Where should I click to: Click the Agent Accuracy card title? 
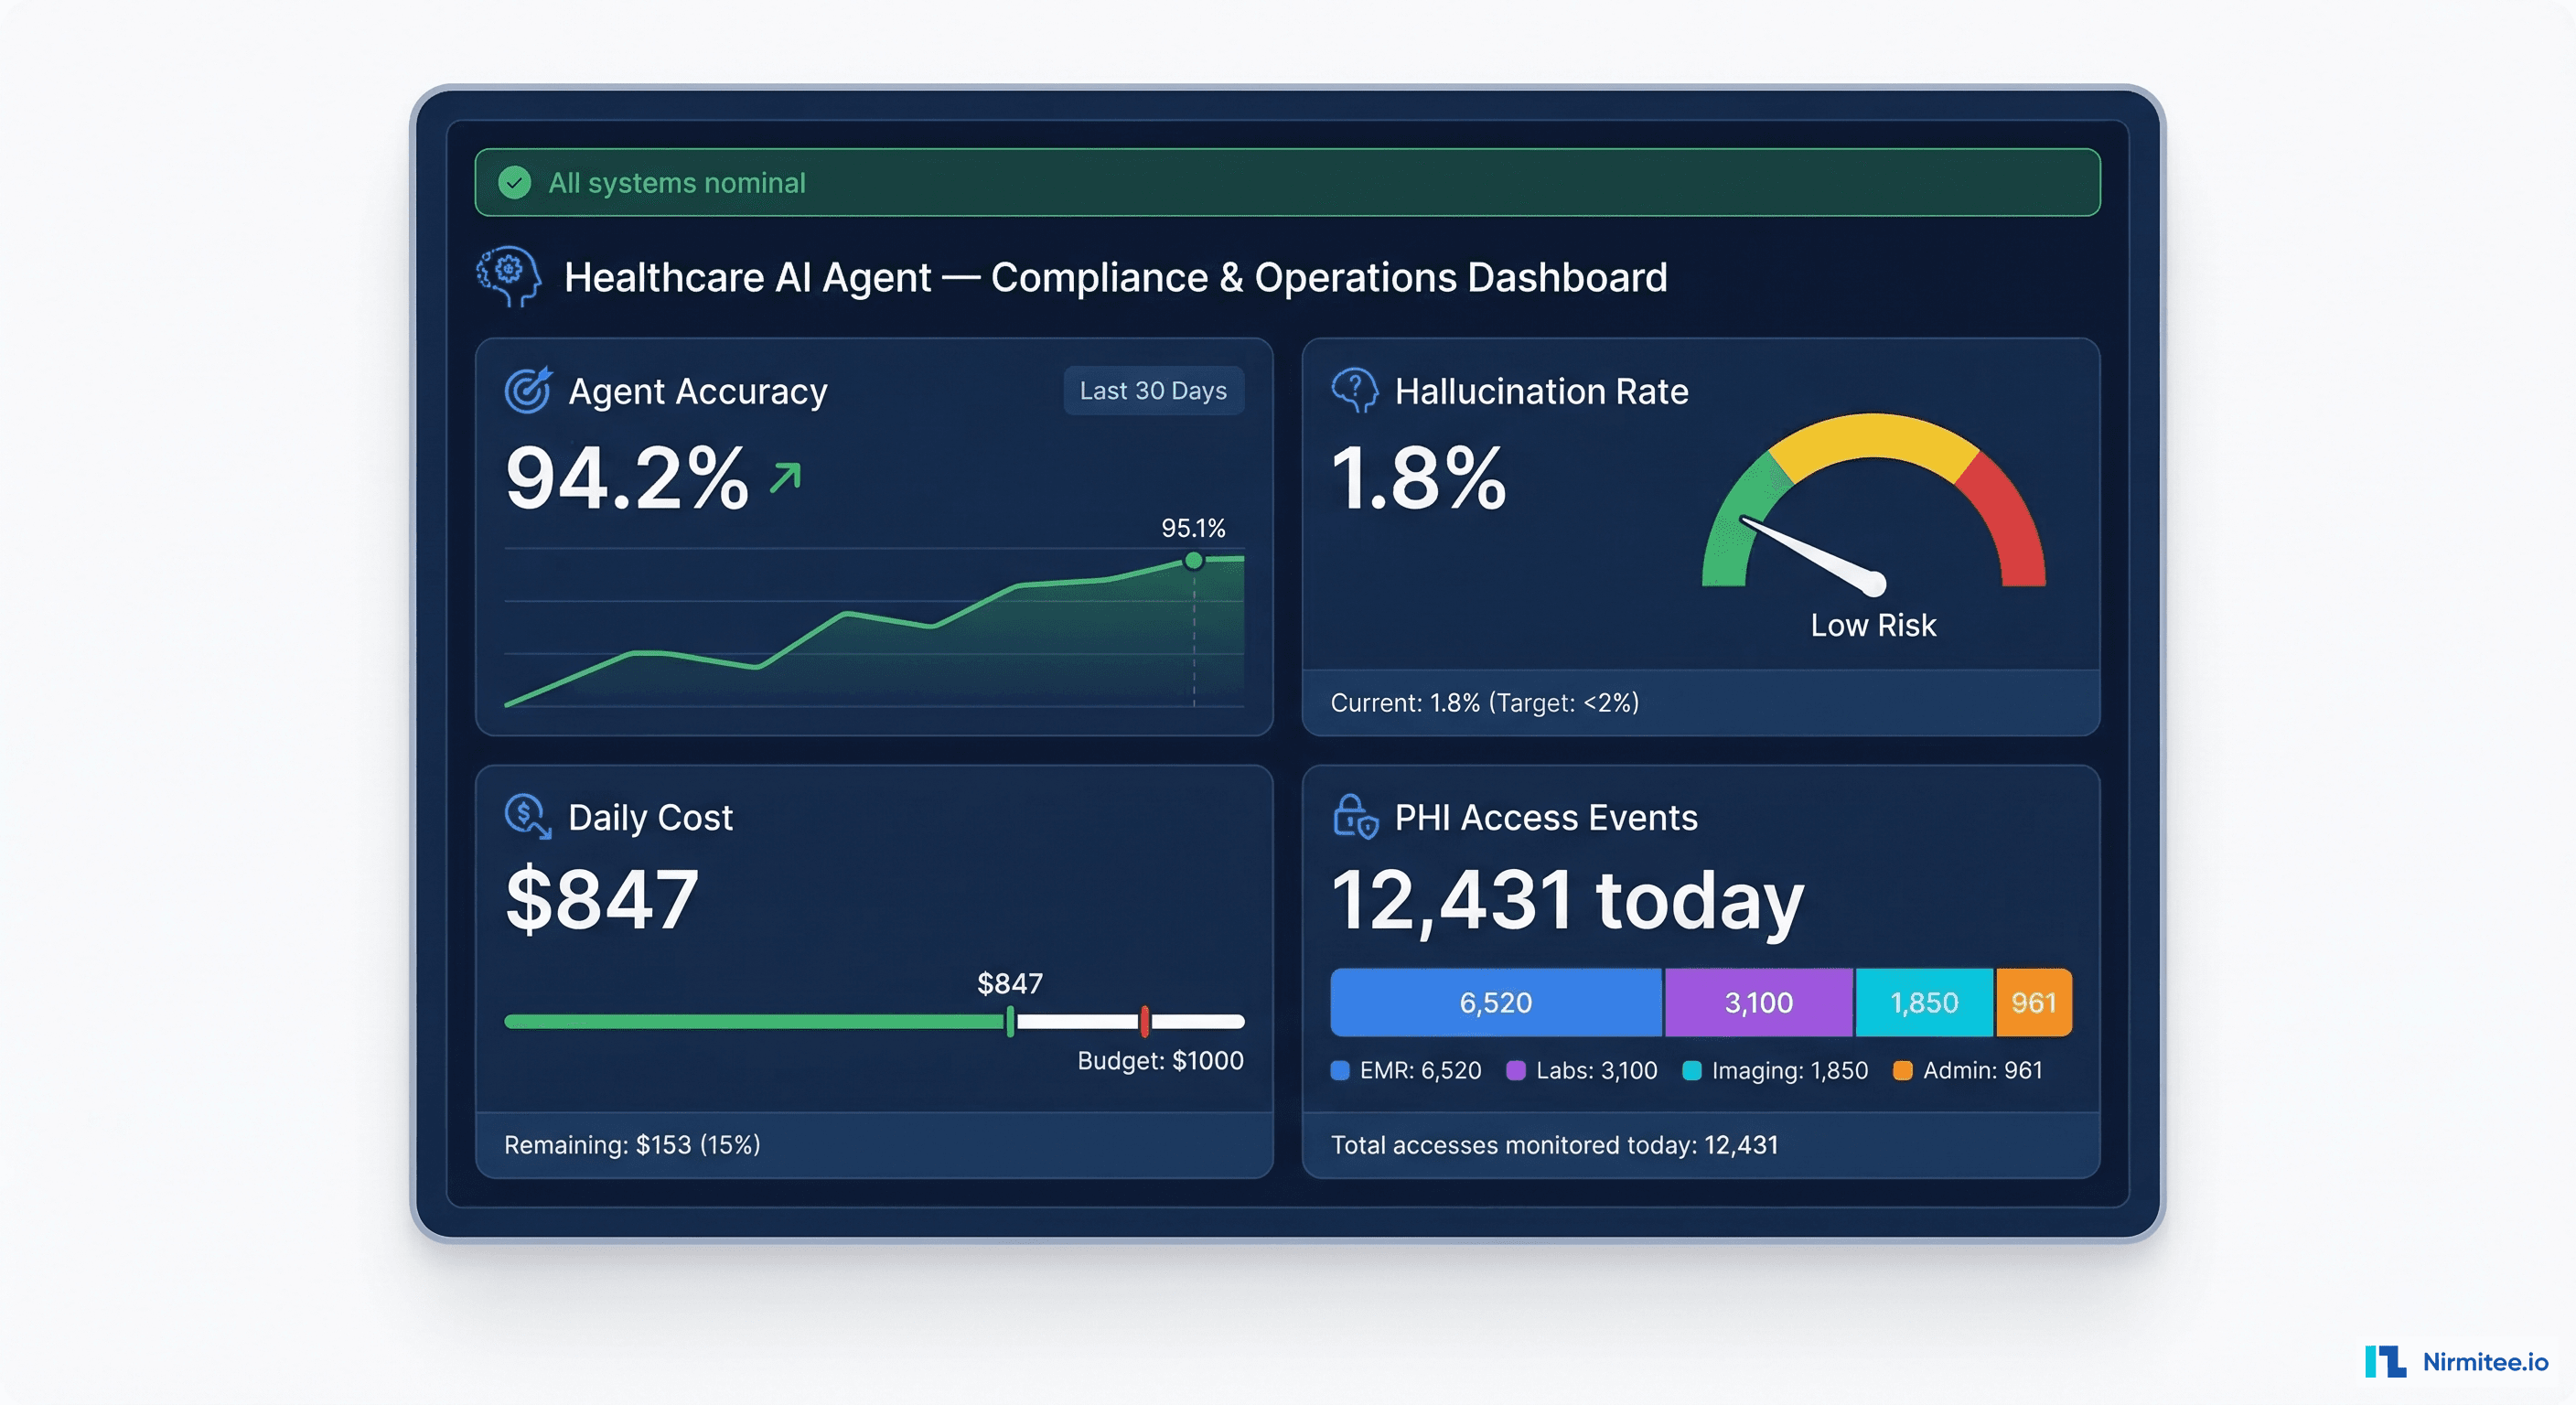point(698,391)
